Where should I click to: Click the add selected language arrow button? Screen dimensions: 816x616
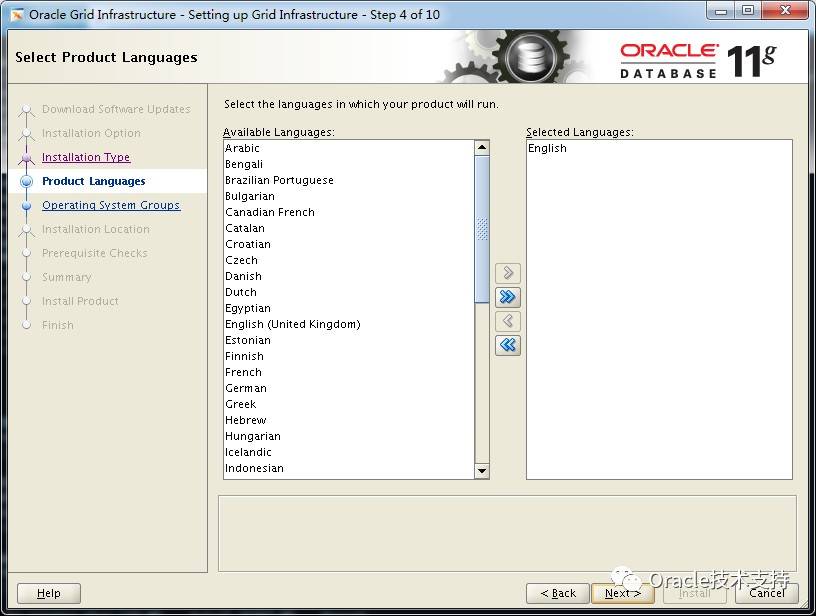tap(508, 273)
